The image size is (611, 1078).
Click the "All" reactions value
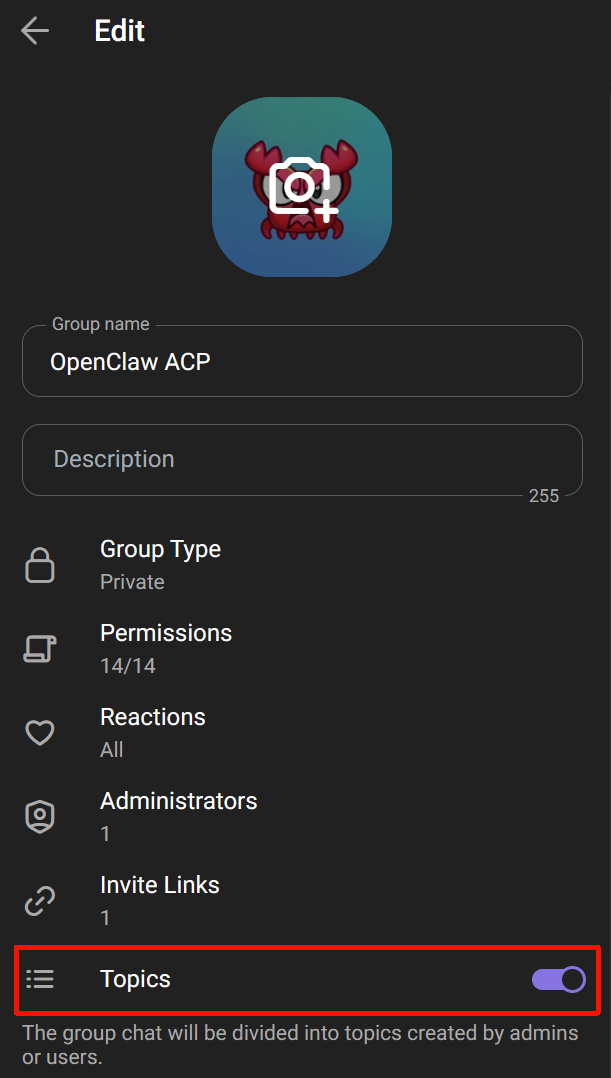[x=112, y=750]
